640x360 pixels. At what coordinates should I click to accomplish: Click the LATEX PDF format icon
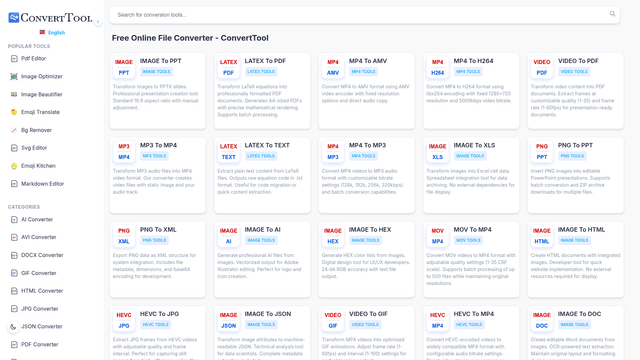point(228,67)
